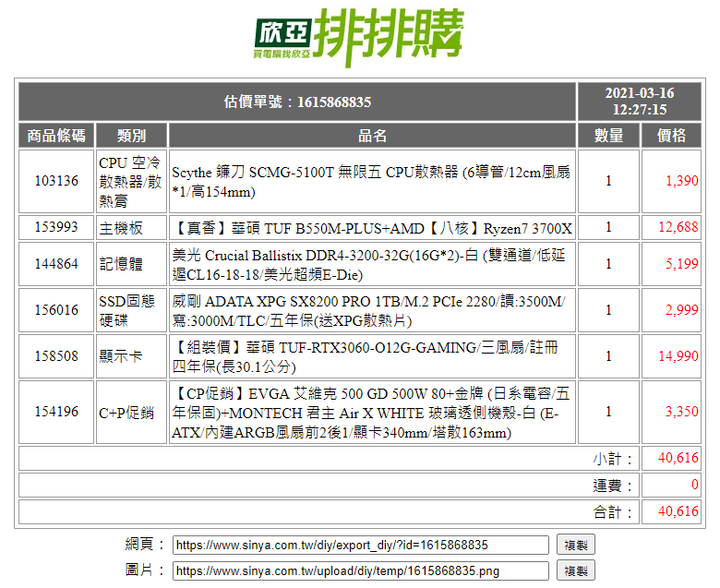Click the CPU 空冷散熱器/散熱膏 category cell
720x588 pixels.
[x=131, y=181]
